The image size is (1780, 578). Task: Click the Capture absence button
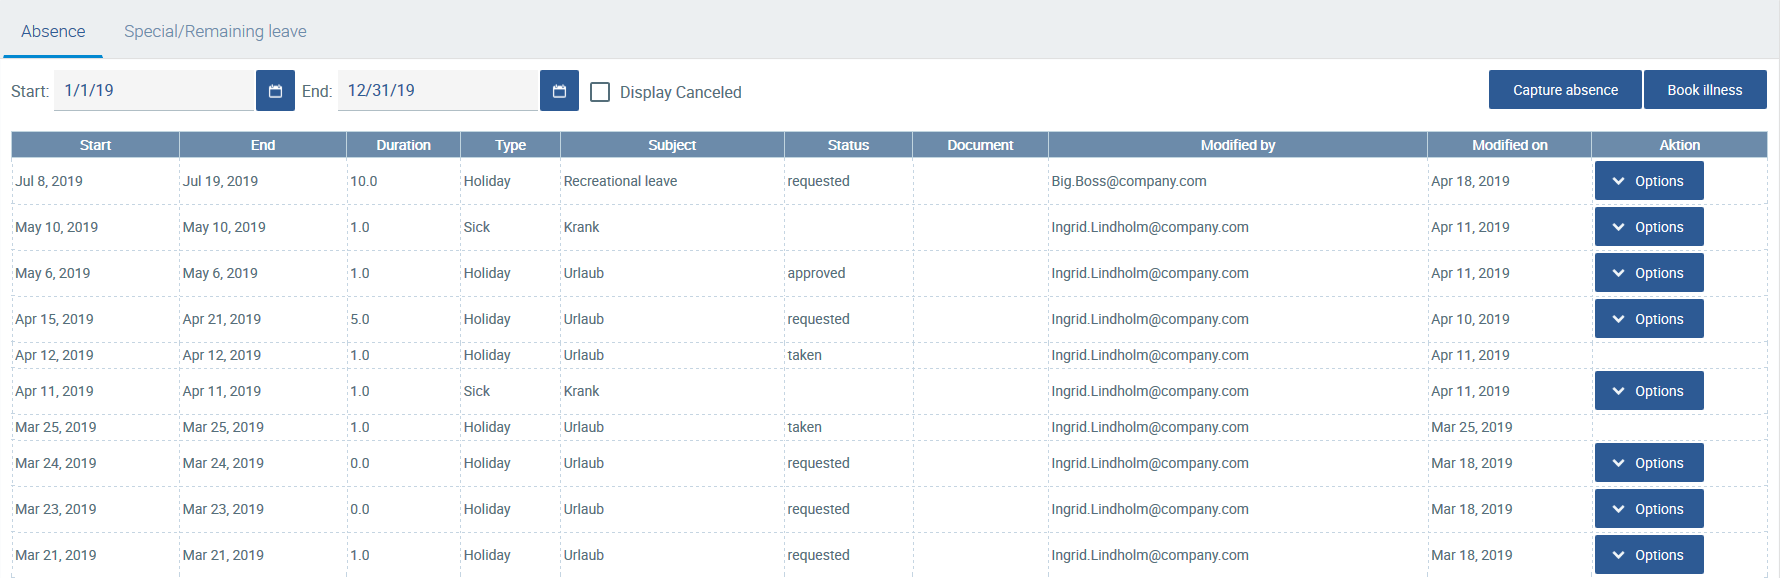point(1564,90)
